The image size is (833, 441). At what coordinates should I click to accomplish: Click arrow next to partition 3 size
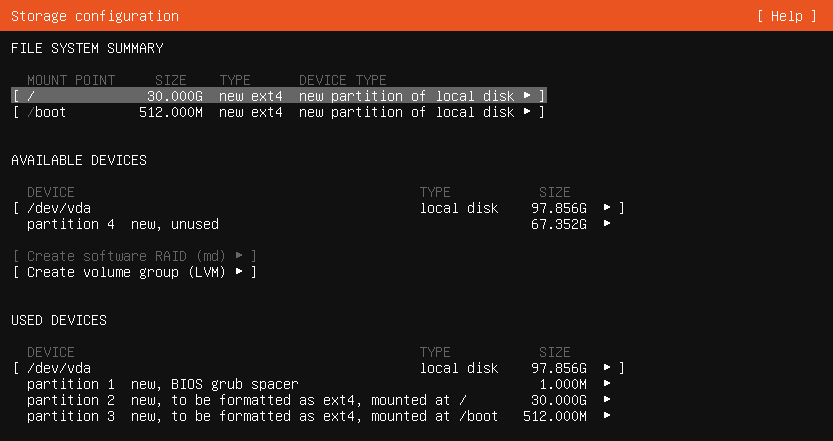607,416
